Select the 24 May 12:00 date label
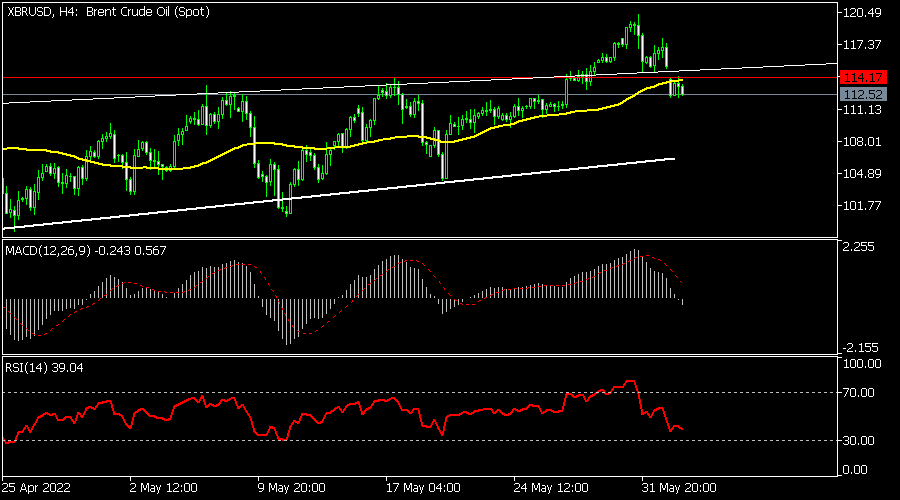This screenshot has width=900, height=500. coord(551,488)
